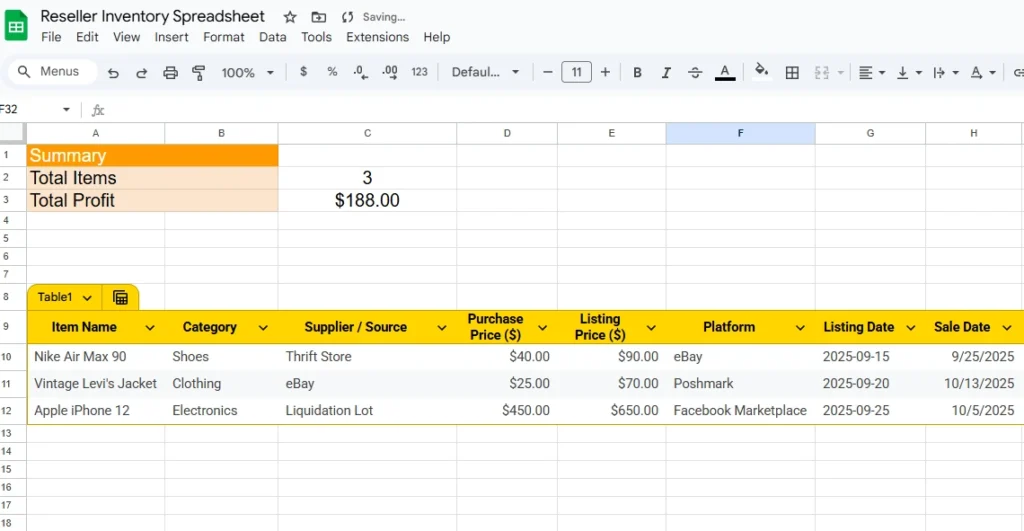Open the Extensions menu

point(377,37)
